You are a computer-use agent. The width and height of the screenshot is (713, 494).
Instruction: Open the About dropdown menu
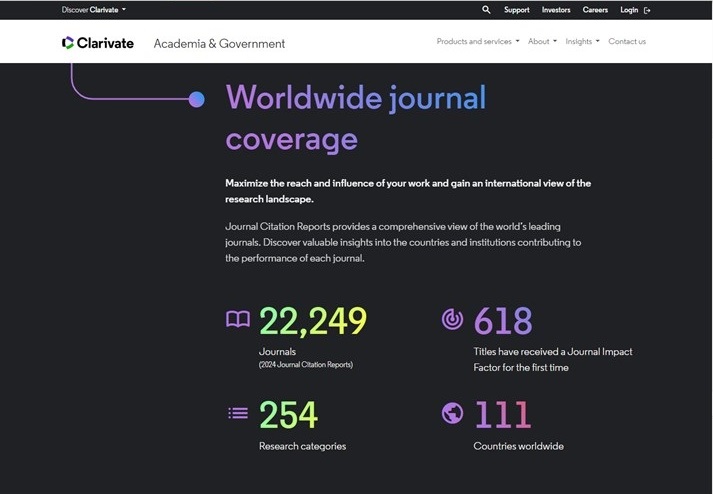[x=542, y=41]
